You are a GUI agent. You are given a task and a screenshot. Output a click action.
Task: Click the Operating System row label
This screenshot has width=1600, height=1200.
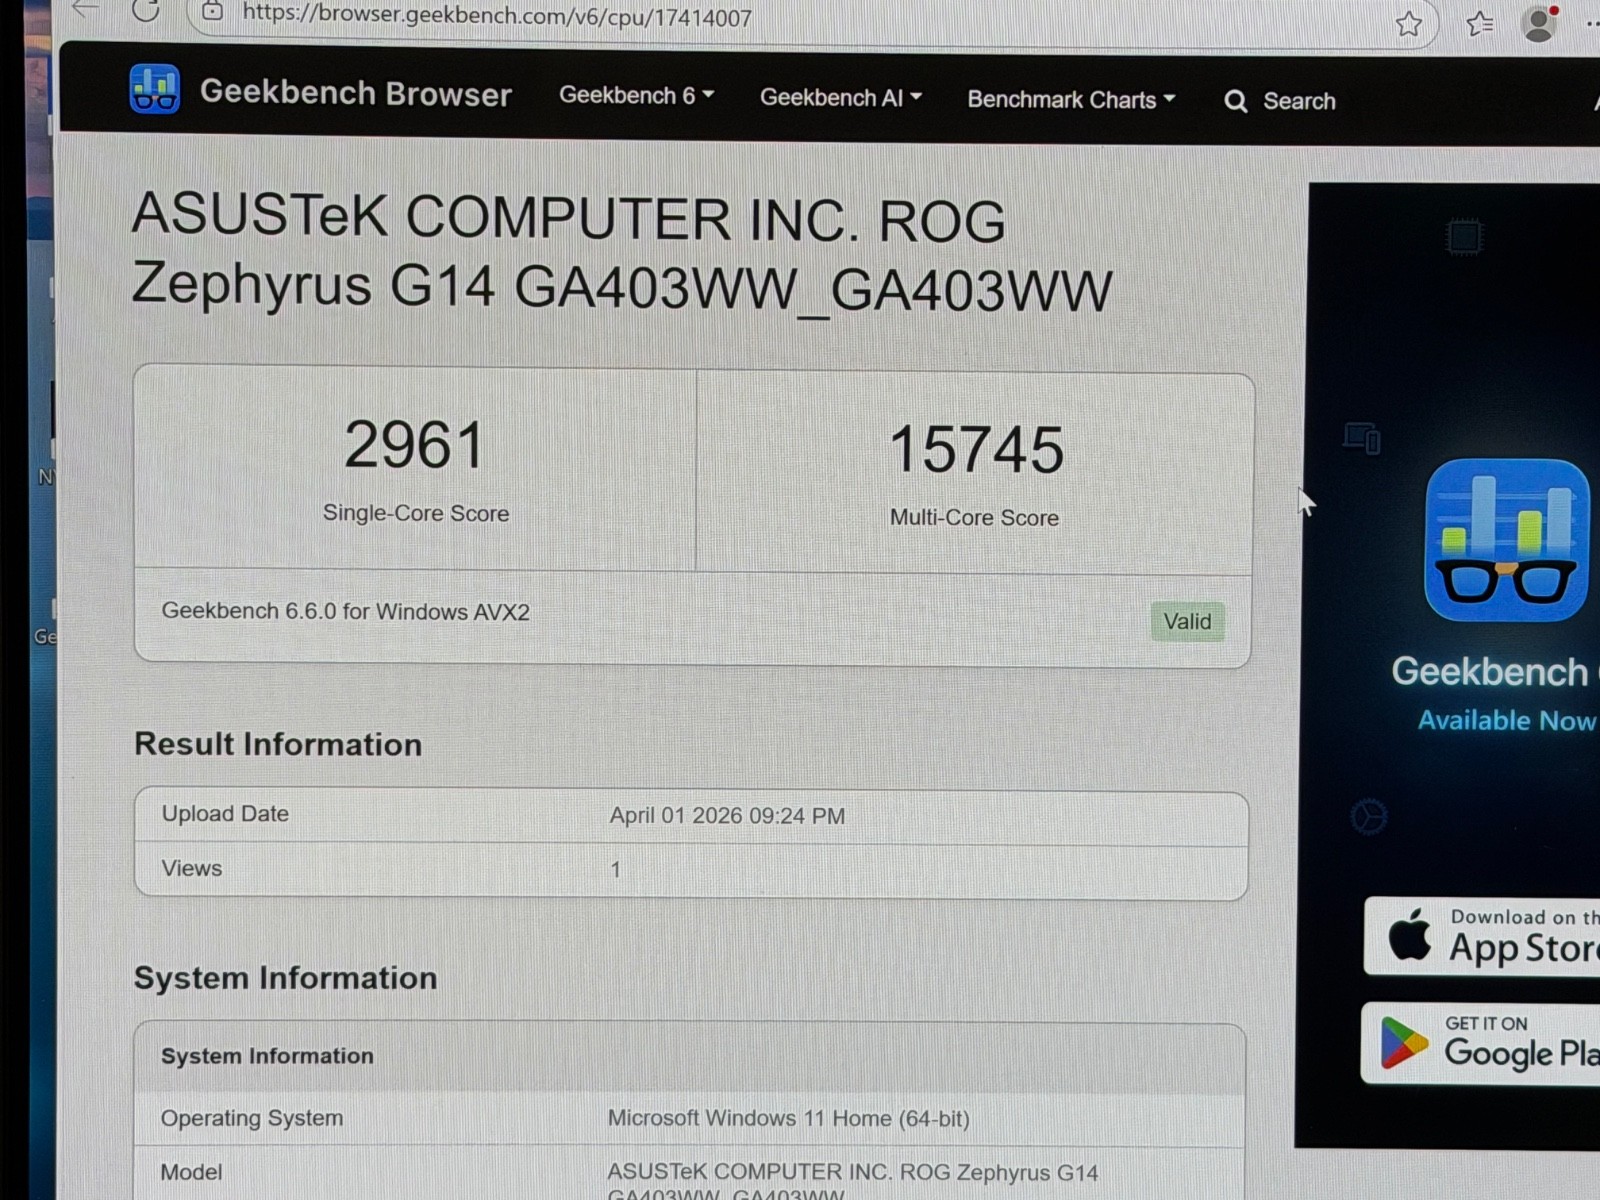point(251,1118)
